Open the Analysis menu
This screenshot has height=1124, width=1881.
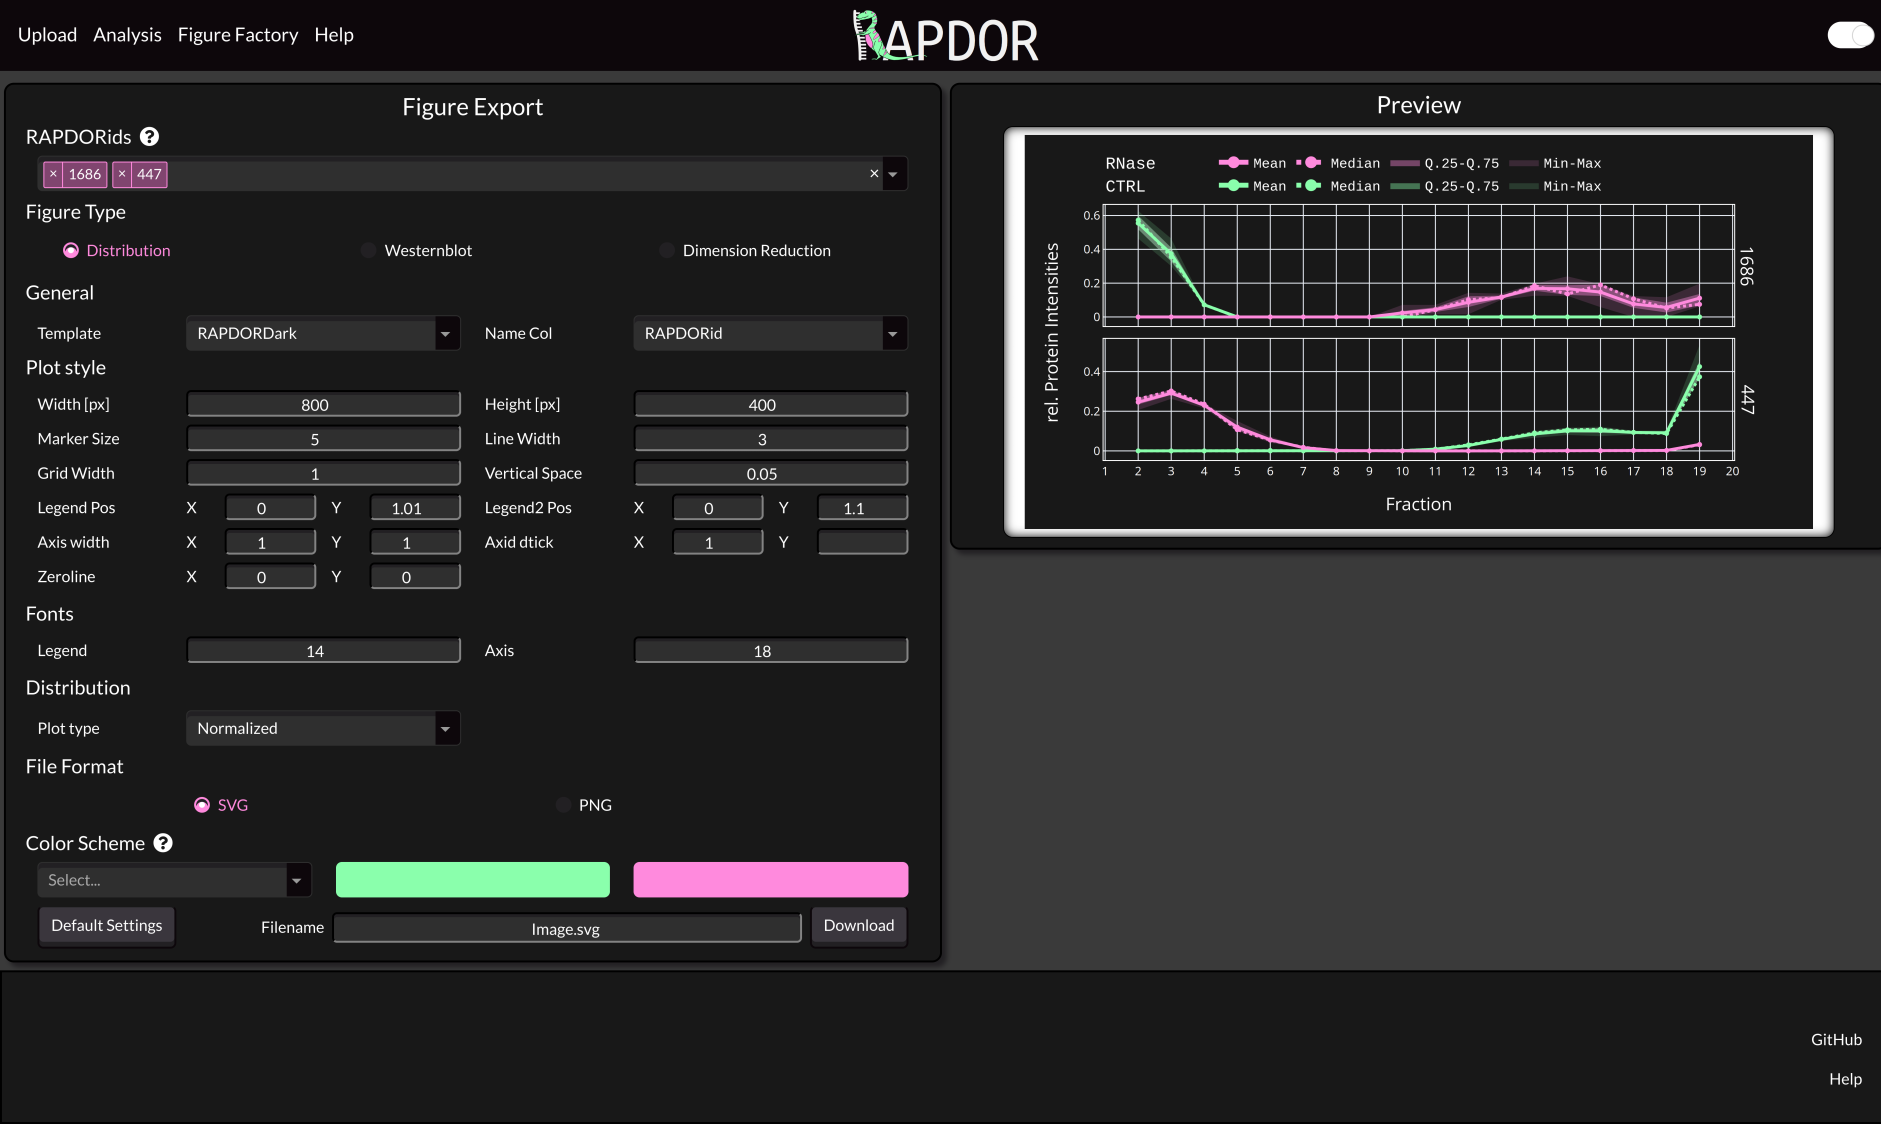127,35
